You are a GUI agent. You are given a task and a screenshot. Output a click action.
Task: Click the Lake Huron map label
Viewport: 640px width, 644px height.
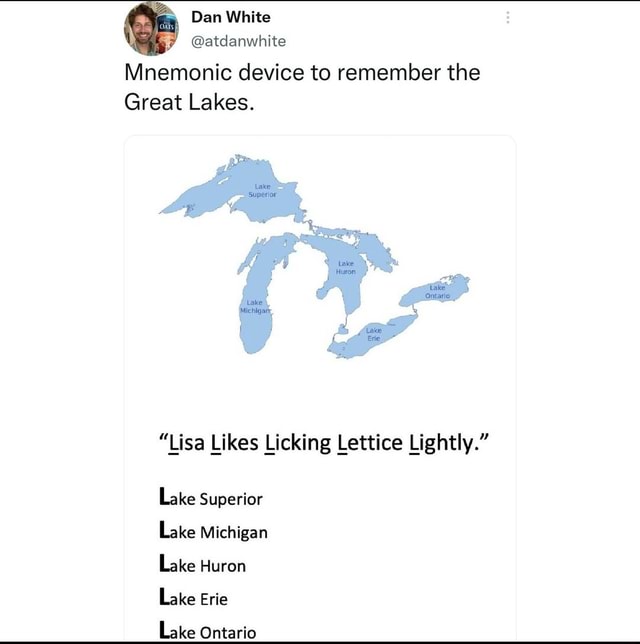[346, 267]
